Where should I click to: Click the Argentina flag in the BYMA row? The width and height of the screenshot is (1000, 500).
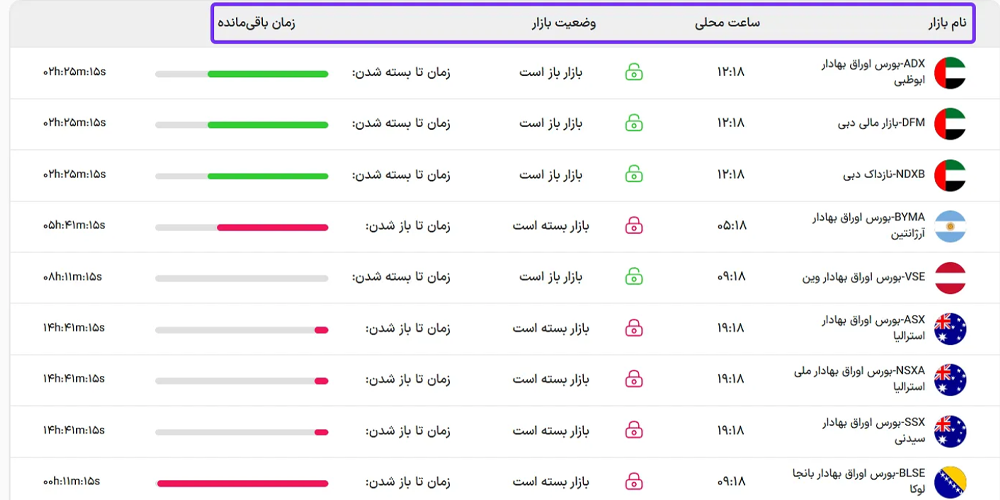point(949,226)
